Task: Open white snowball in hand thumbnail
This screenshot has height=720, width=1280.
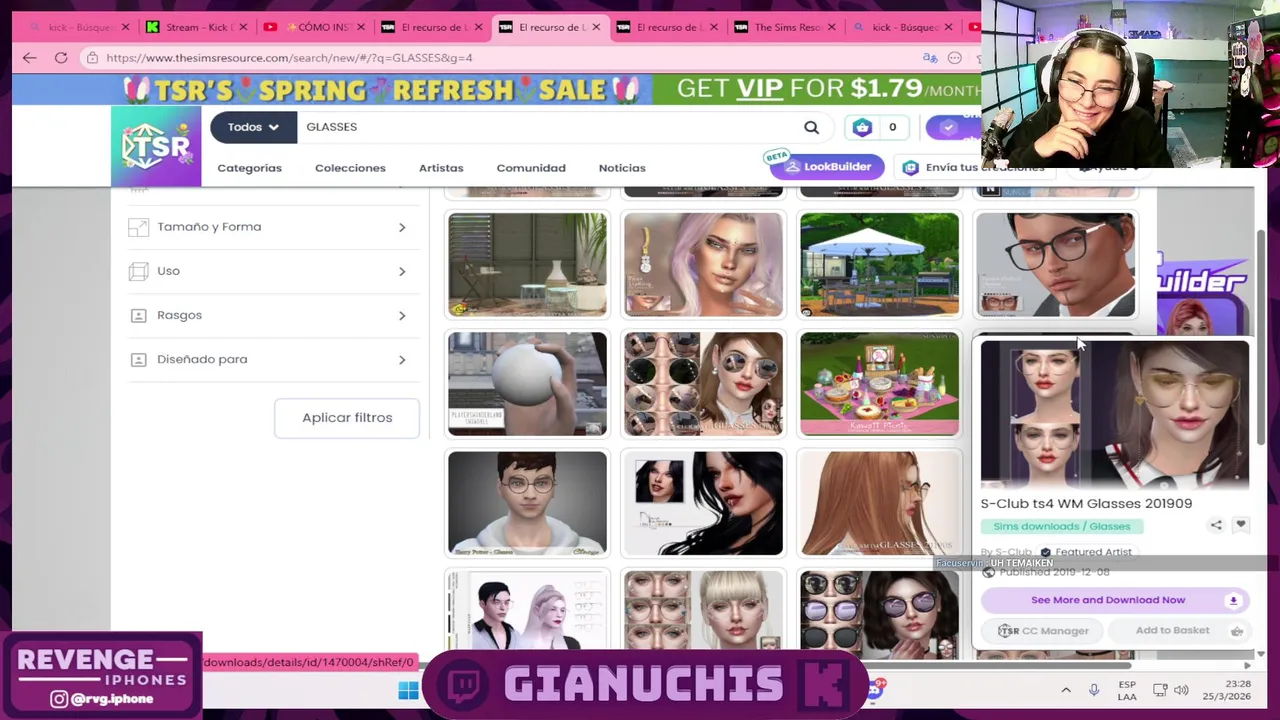Action: tap(527, 384)
